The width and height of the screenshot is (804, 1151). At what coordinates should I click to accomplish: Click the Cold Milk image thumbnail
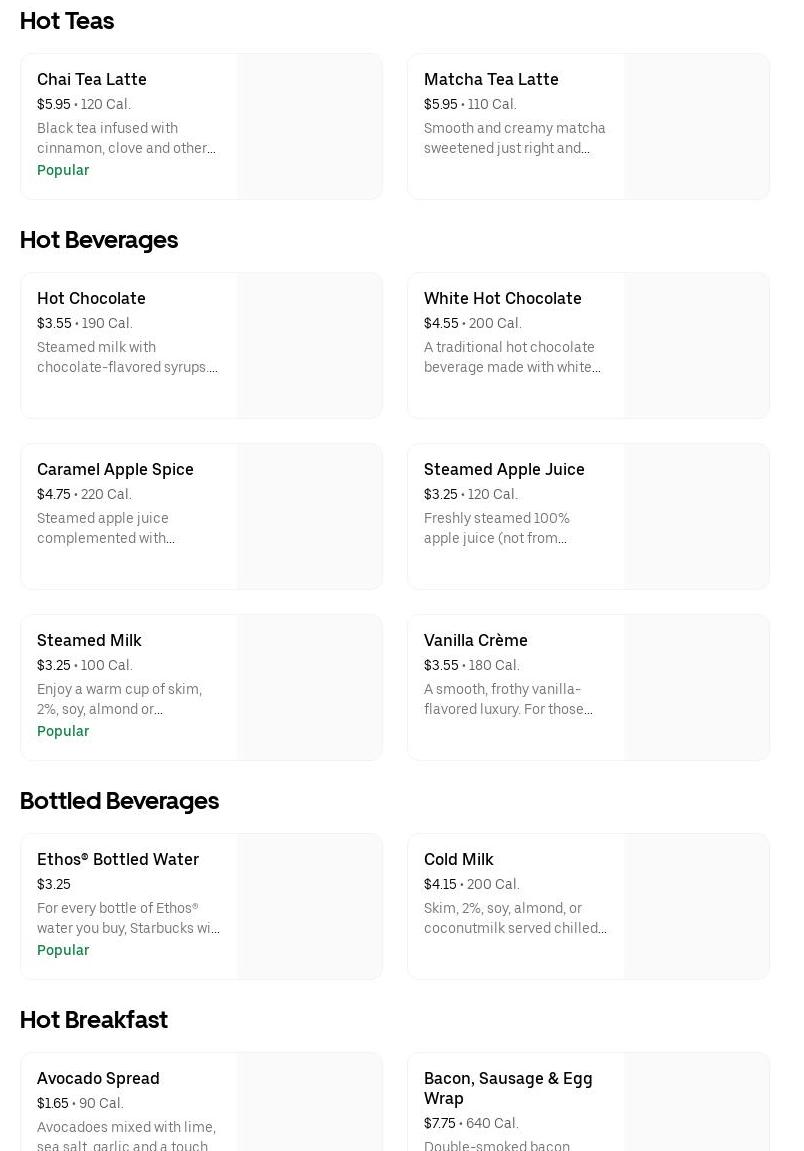[696, 907]
